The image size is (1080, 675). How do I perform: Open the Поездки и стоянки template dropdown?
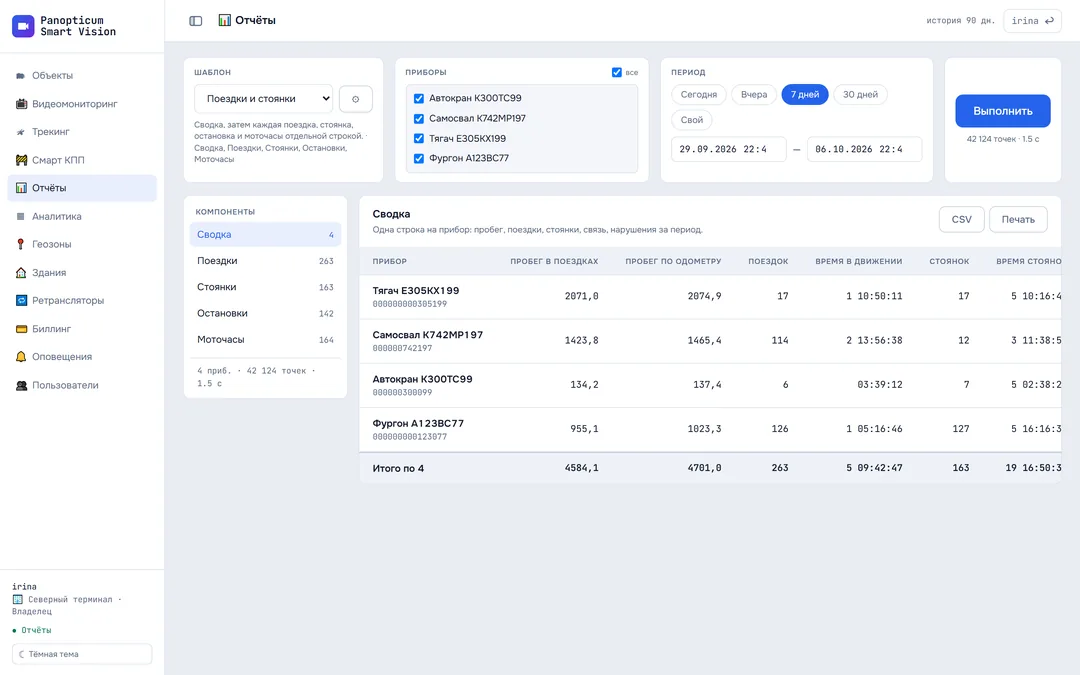(x=263, y=99)
